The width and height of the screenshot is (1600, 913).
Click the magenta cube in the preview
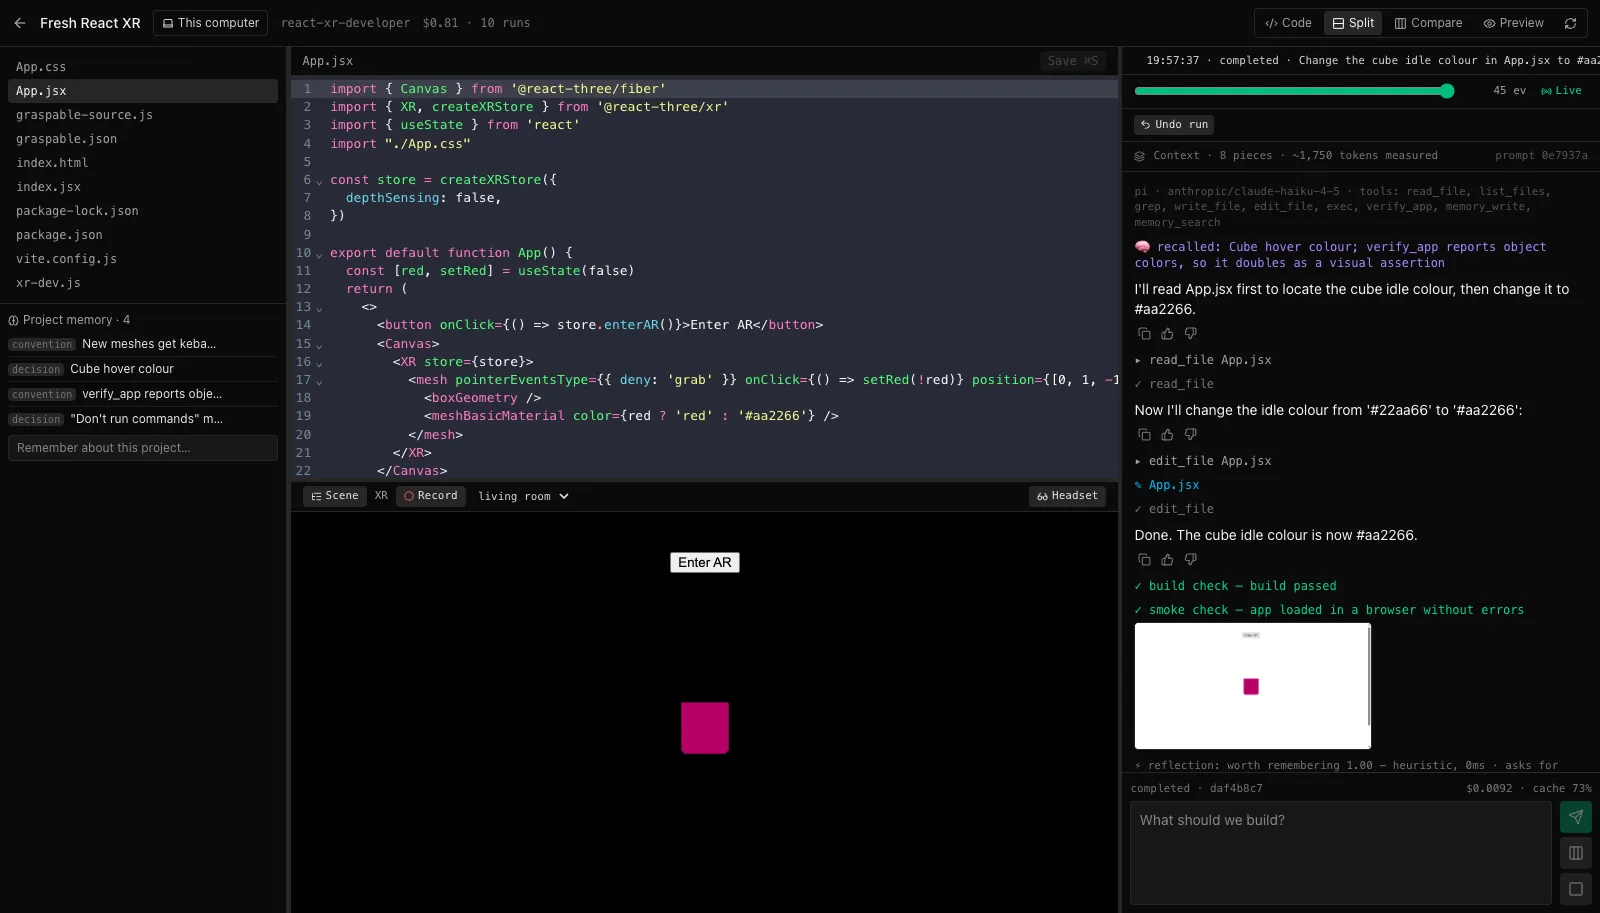tap(705, 728)
